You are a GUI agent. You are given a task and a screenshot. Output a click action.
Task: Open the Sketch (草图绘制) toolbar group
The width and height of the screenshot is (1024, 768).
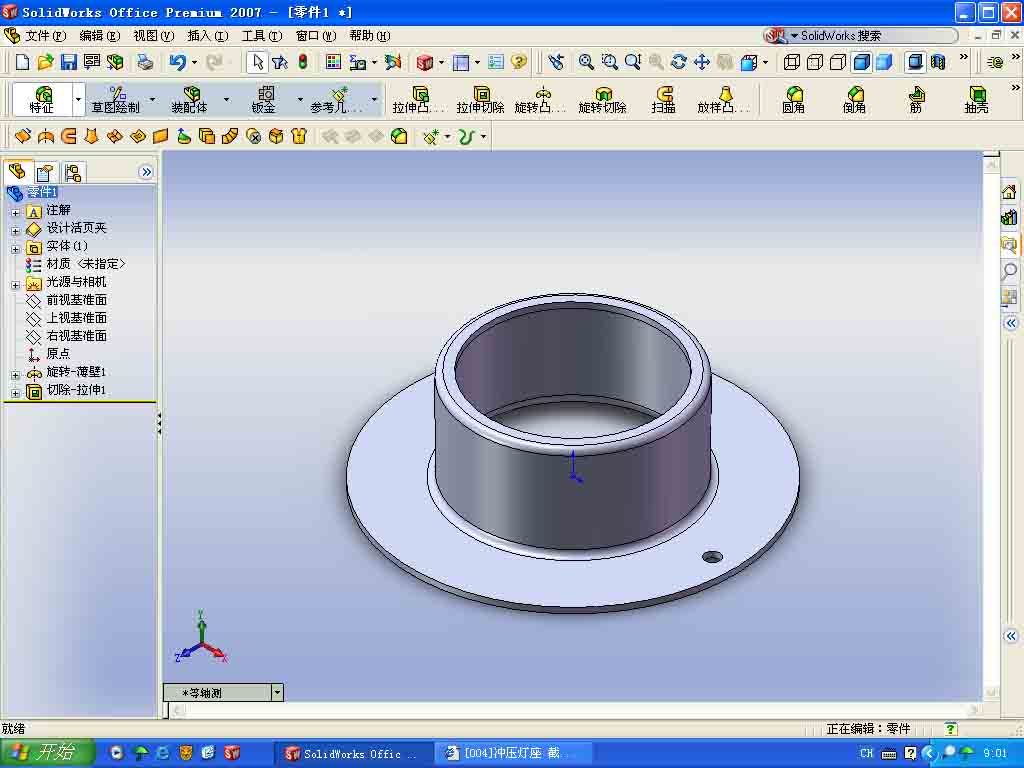click(116, 100)
